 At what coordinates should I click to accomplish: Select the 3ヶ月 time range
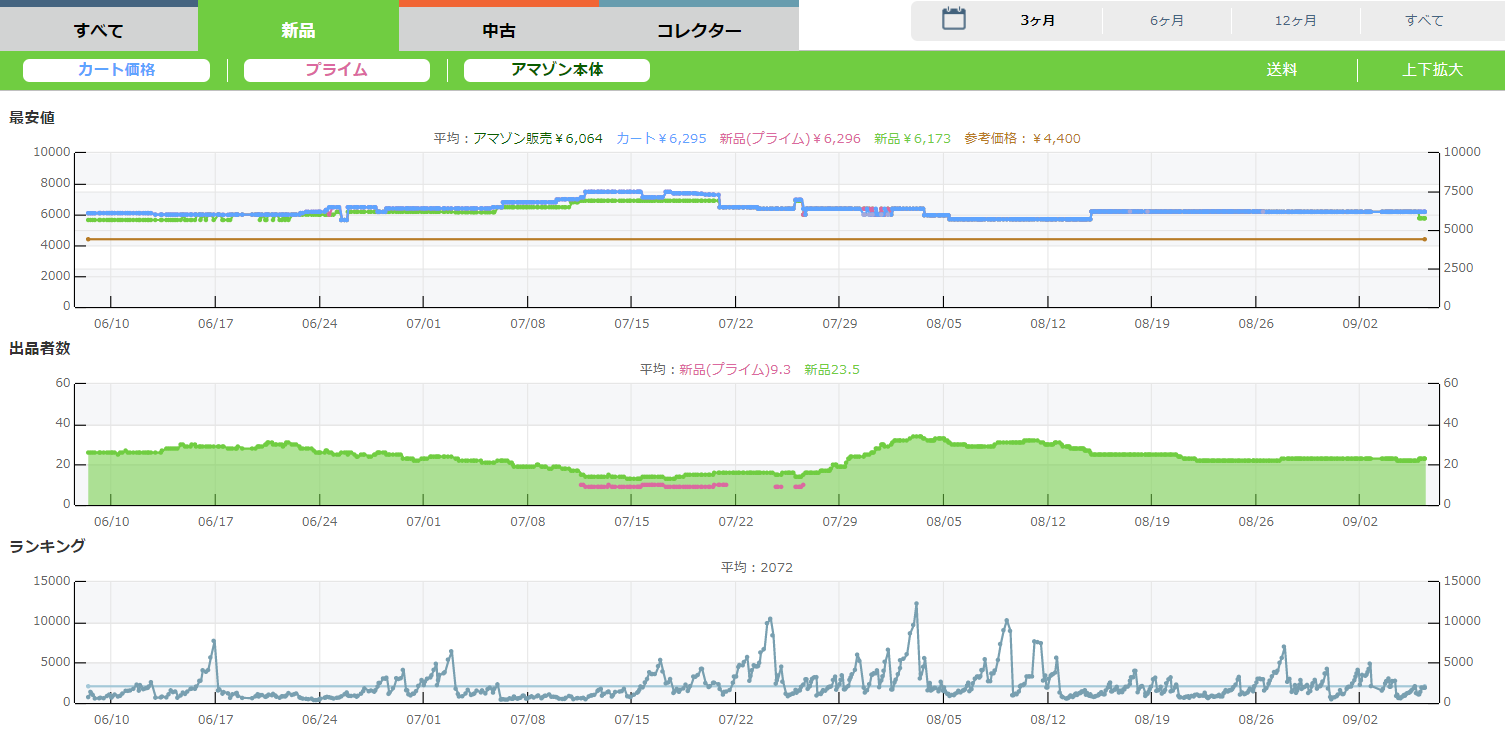click(x=1037, y=21)
